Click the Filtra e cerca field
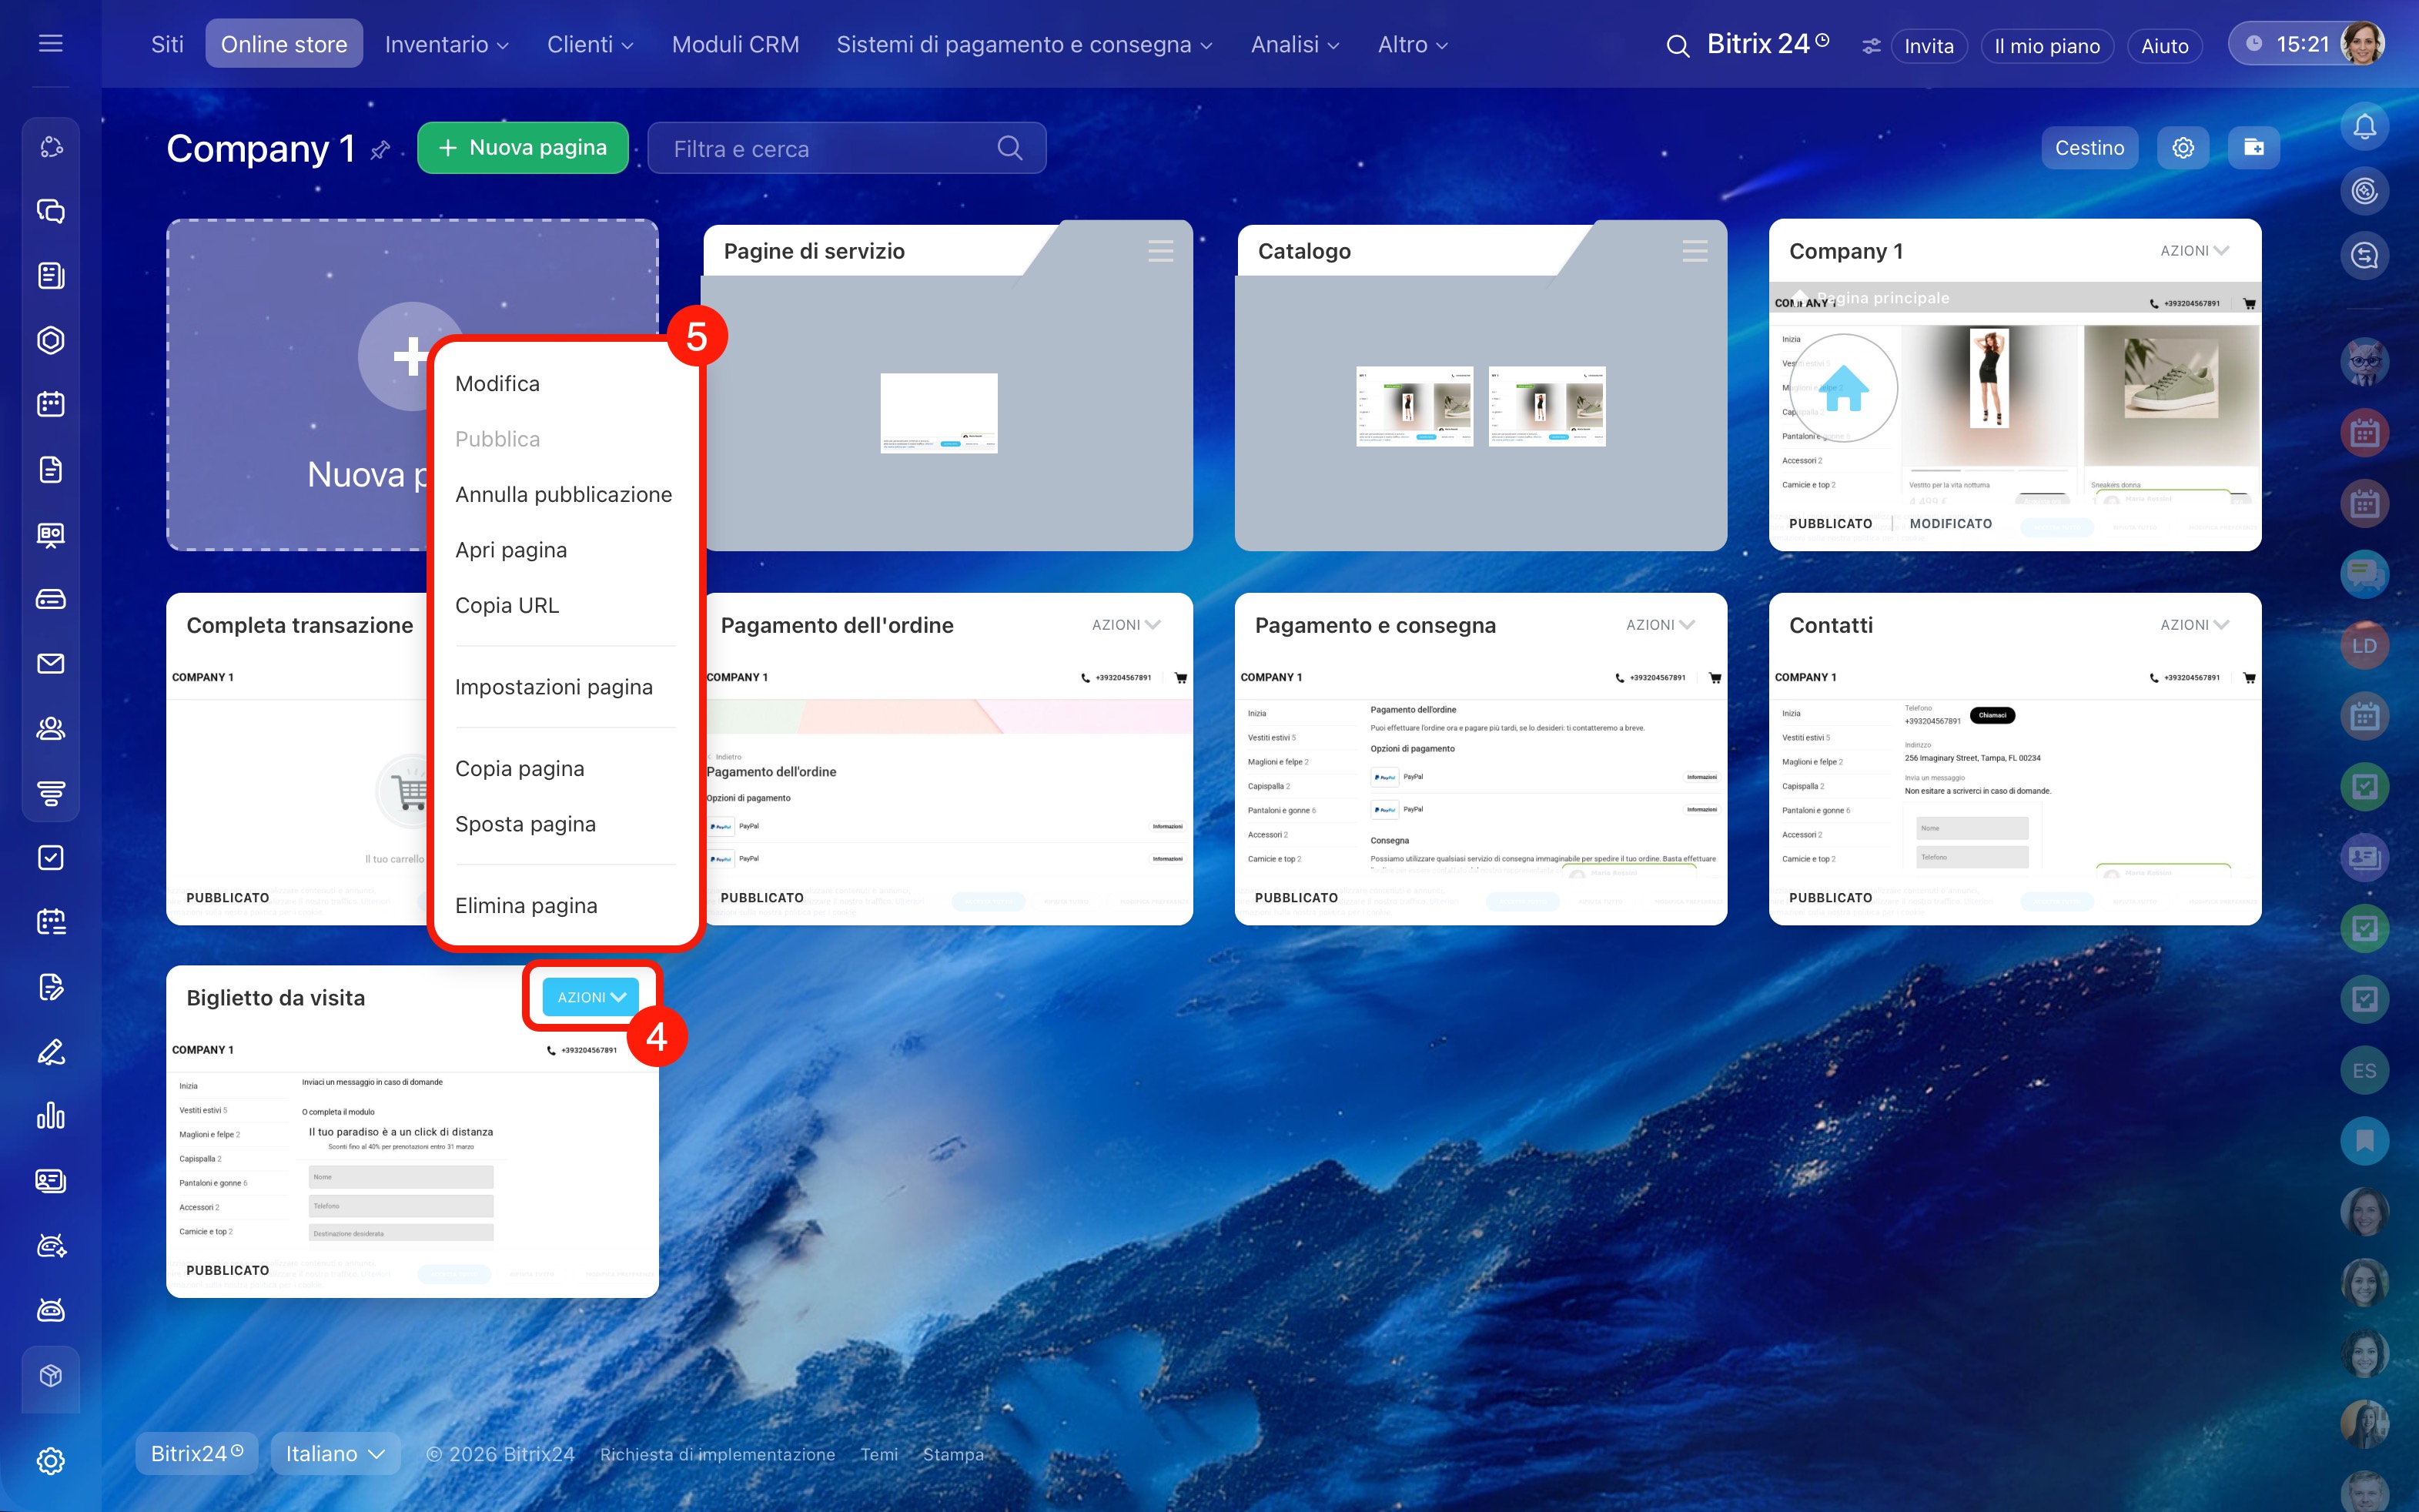The width and height of the screenshot is (2419, 1512). coord(846,148)
